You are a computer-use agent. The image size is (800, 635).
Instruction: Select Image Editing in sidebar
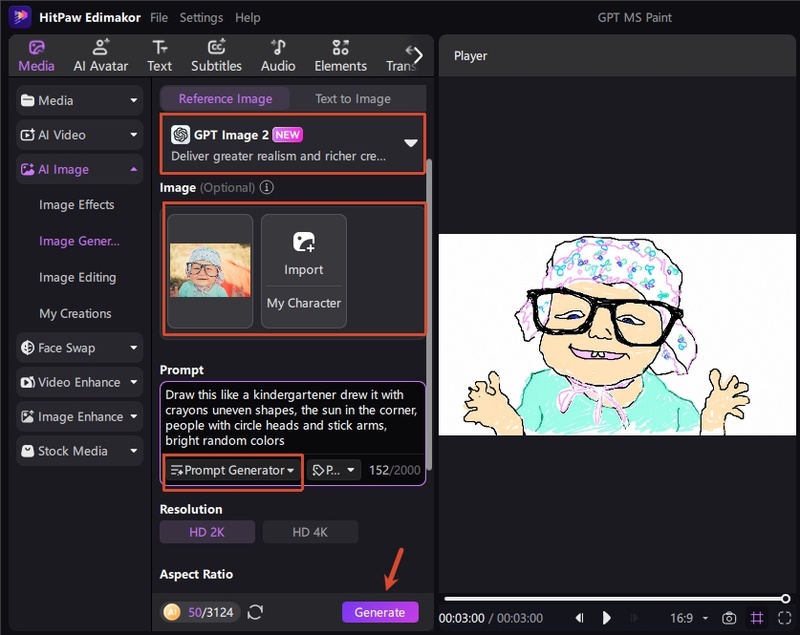tap(78, 277)
